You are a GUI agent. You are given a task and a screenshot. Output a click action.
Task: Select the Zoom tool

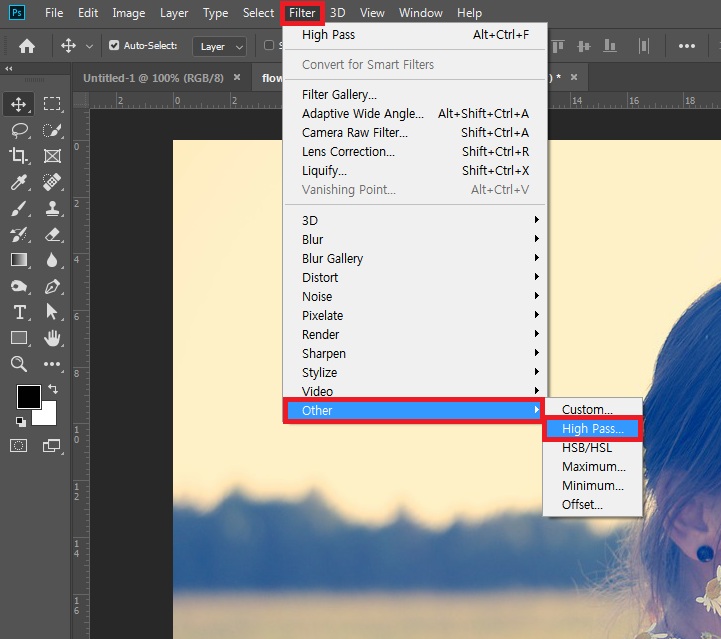click(x=19, y=364)
